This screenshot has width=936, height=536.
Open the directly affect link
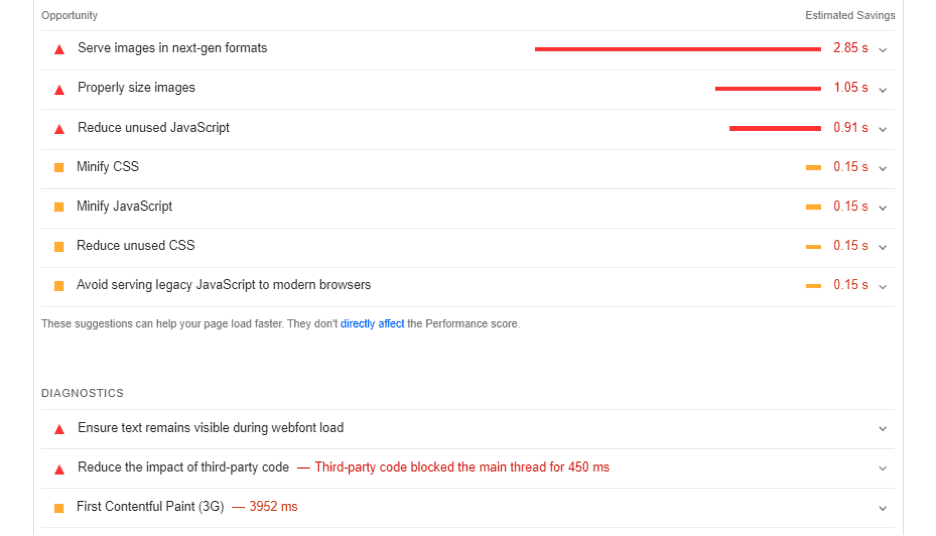(372, 324)
